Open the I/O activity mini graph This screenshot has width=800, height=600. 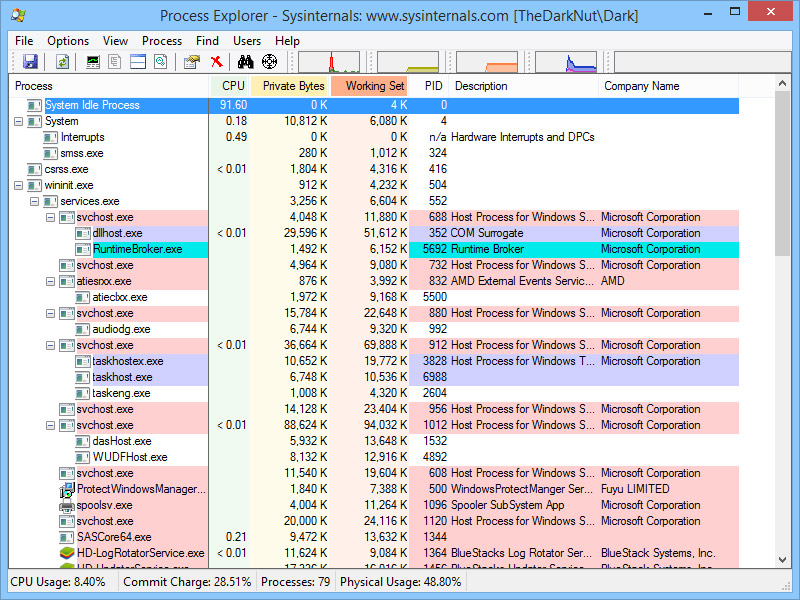click(x=566, y=62)
